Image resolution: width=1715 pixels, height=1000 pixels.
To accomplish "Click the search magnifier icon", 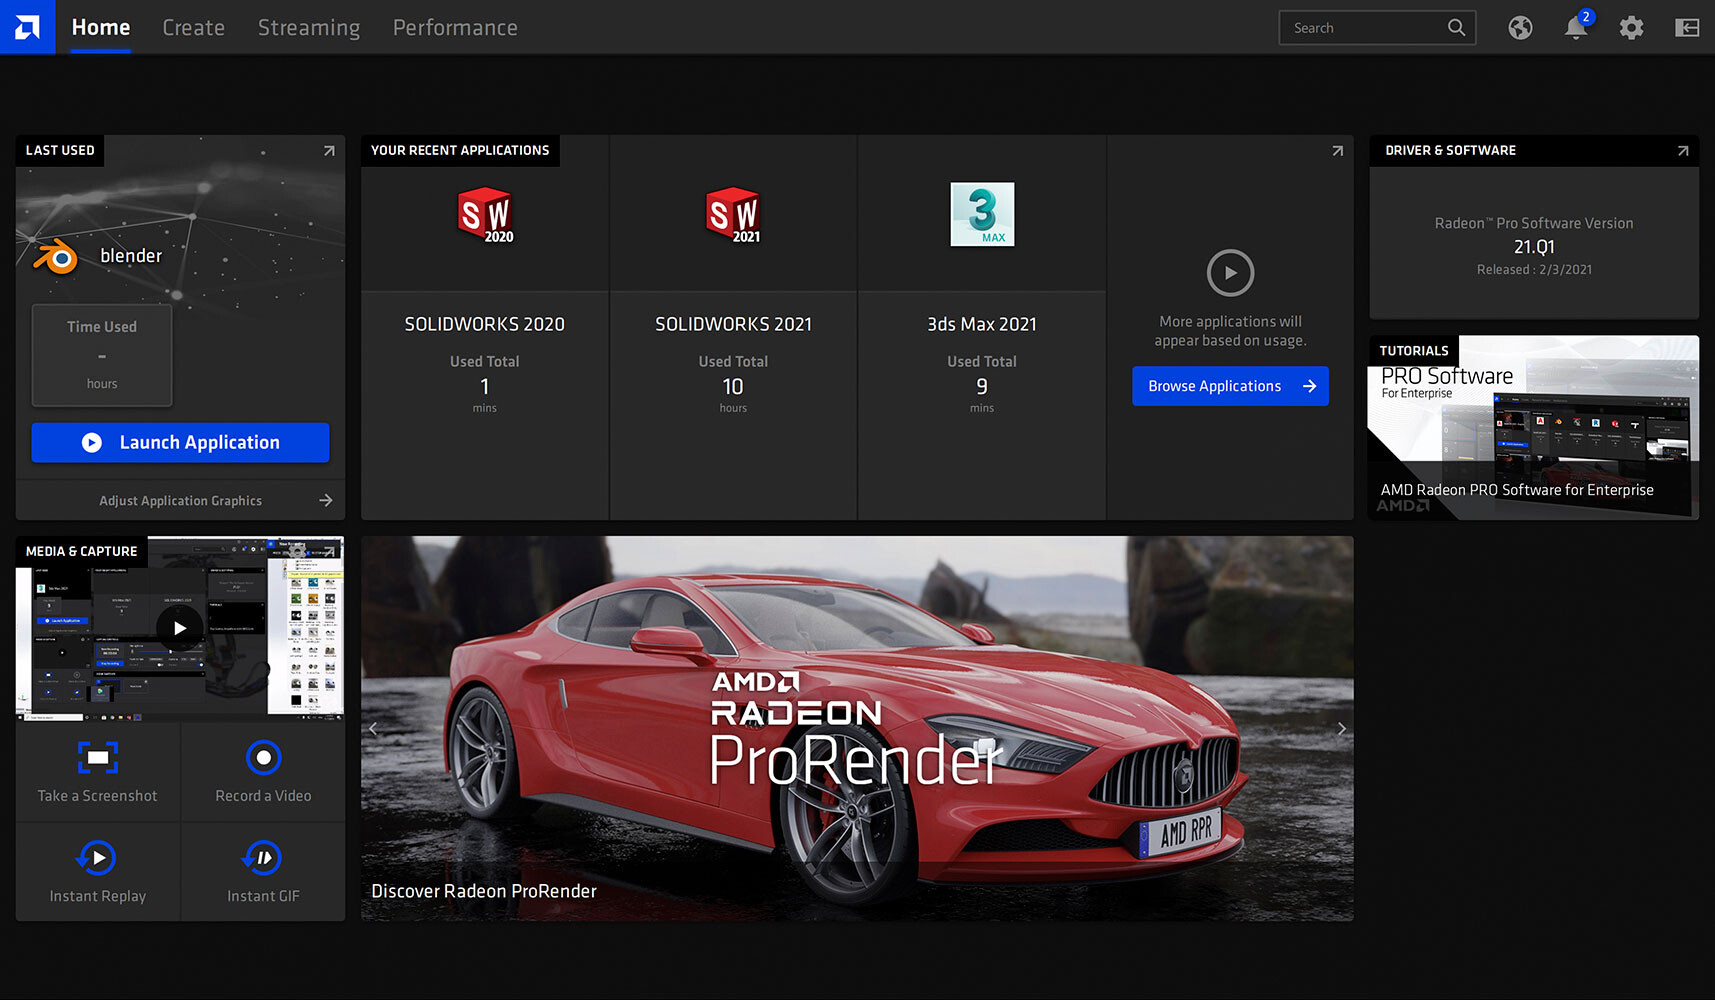I will [x=1456, y=28].
